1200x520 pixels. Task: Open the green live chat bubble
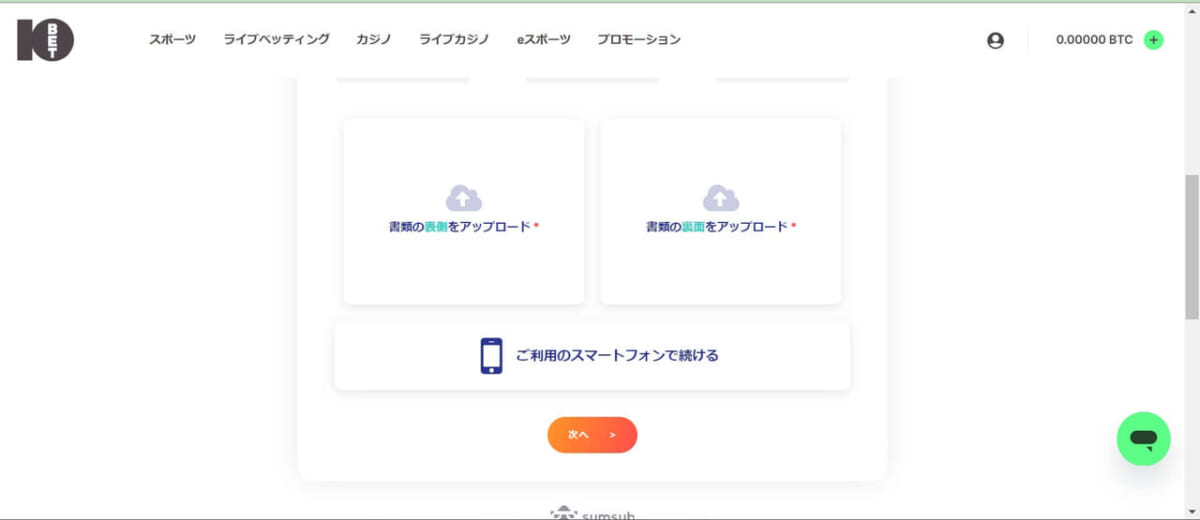(1143, 439)
